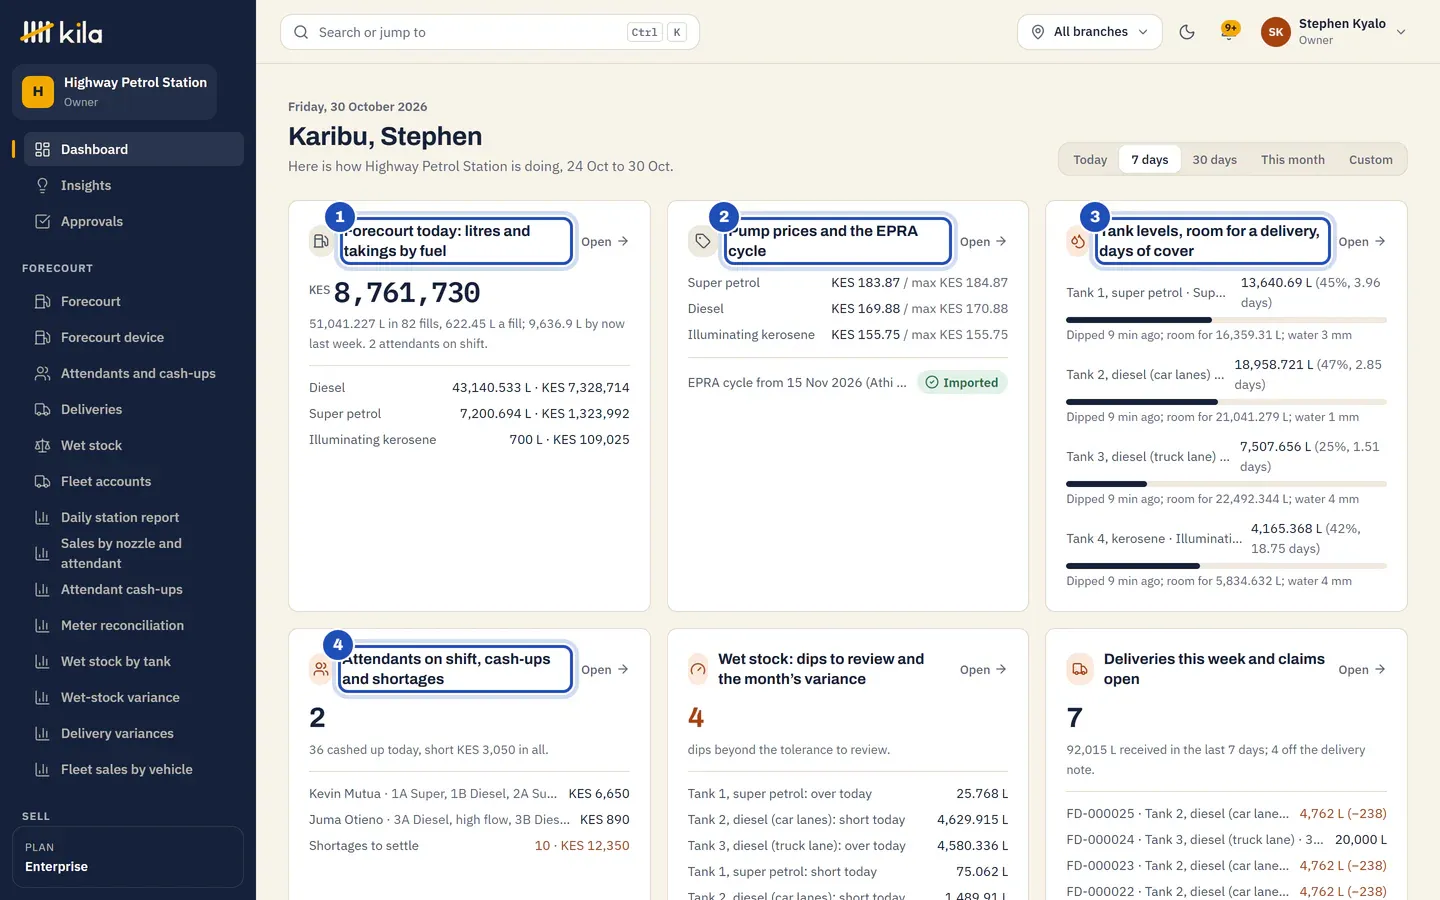Screen dimensions: 1440x900
Task: Open the Pump prices and EPRA card
Action: (983, 241)
